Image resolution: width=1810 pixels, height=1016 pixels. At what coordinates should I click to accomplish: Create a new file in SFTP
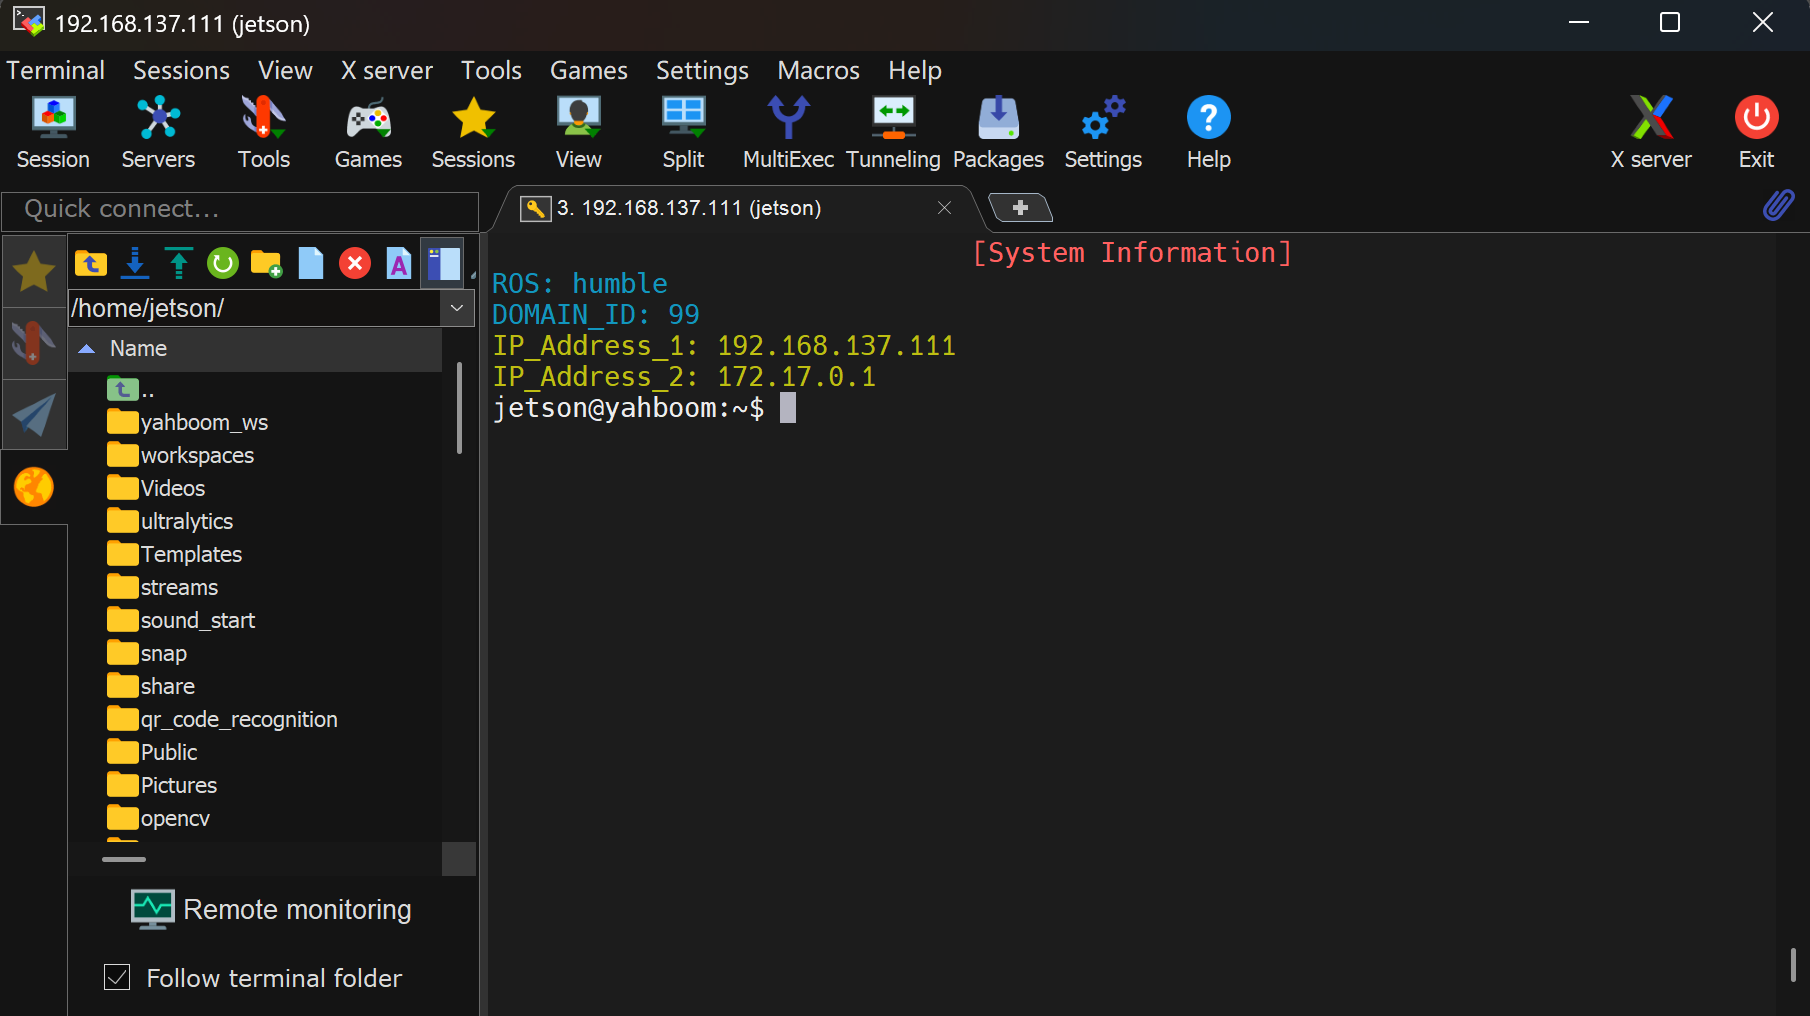pos(311,263)
